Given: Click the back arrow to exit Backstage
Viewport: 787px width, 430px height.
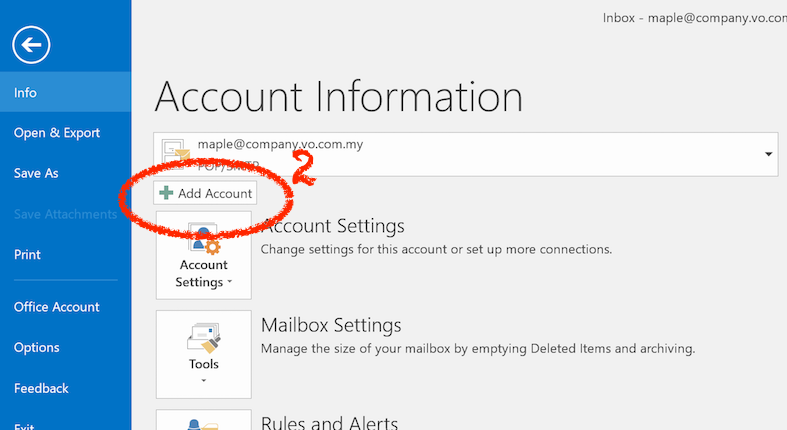Looking at the screenshot, I should tap(32, 44).
